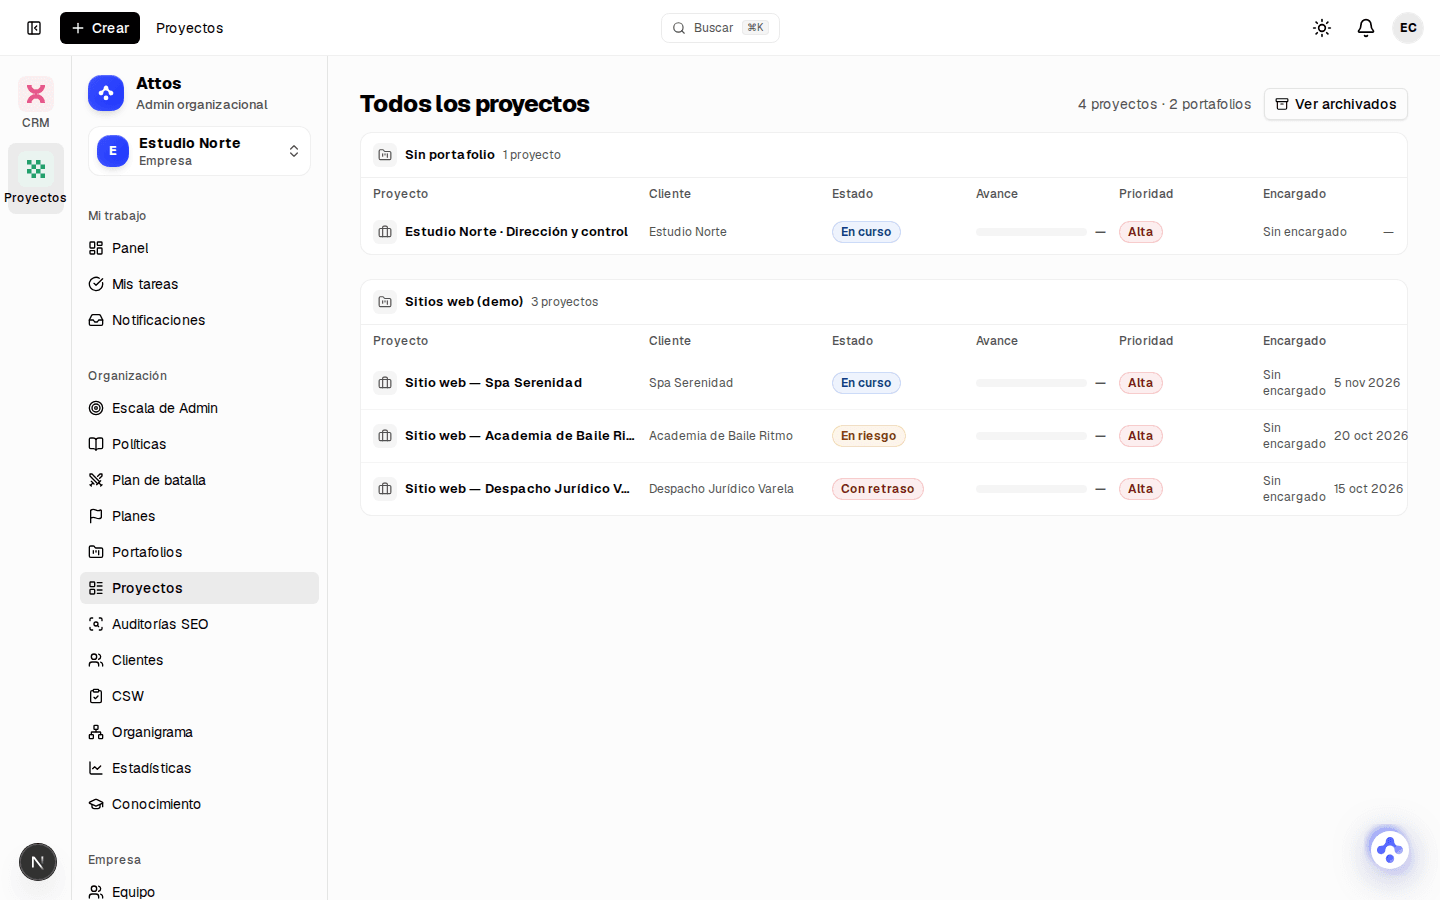Open Escala de Admin

pos(199,408)
